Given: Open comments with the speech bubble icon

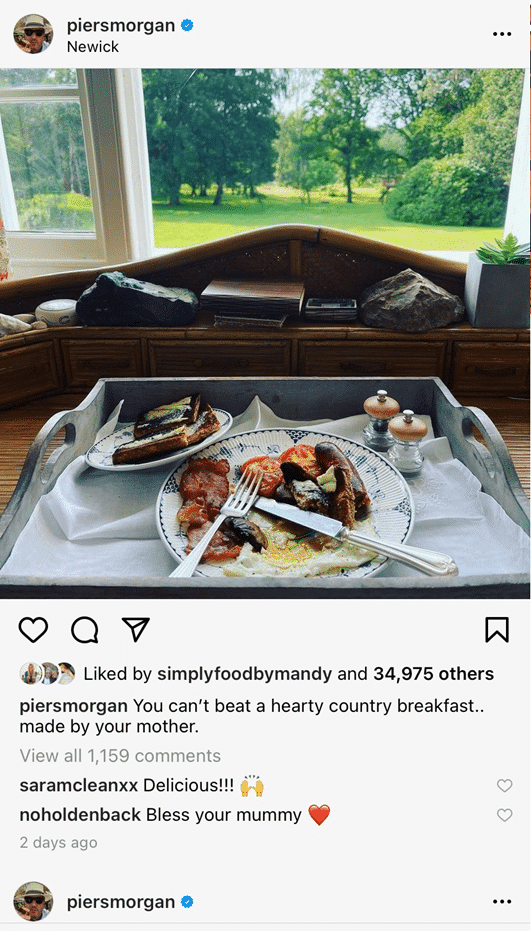Looking at the screenshot, I should point(84,629).
